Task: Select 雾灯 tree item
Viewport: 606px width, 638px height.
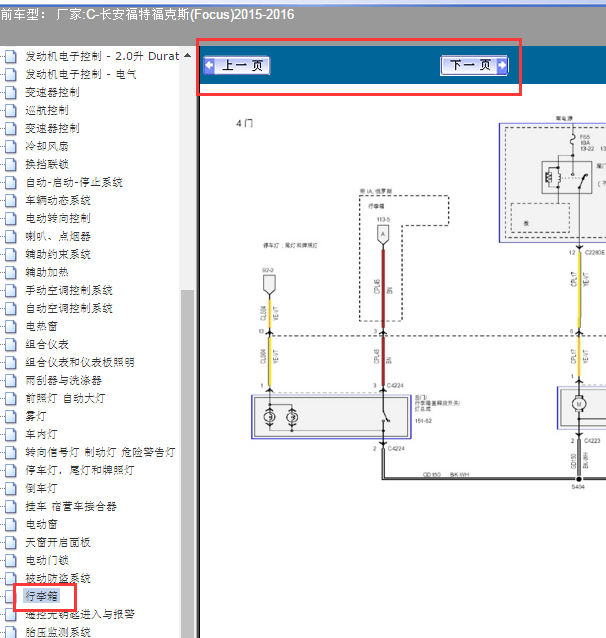Action: [x=36, y=416]
